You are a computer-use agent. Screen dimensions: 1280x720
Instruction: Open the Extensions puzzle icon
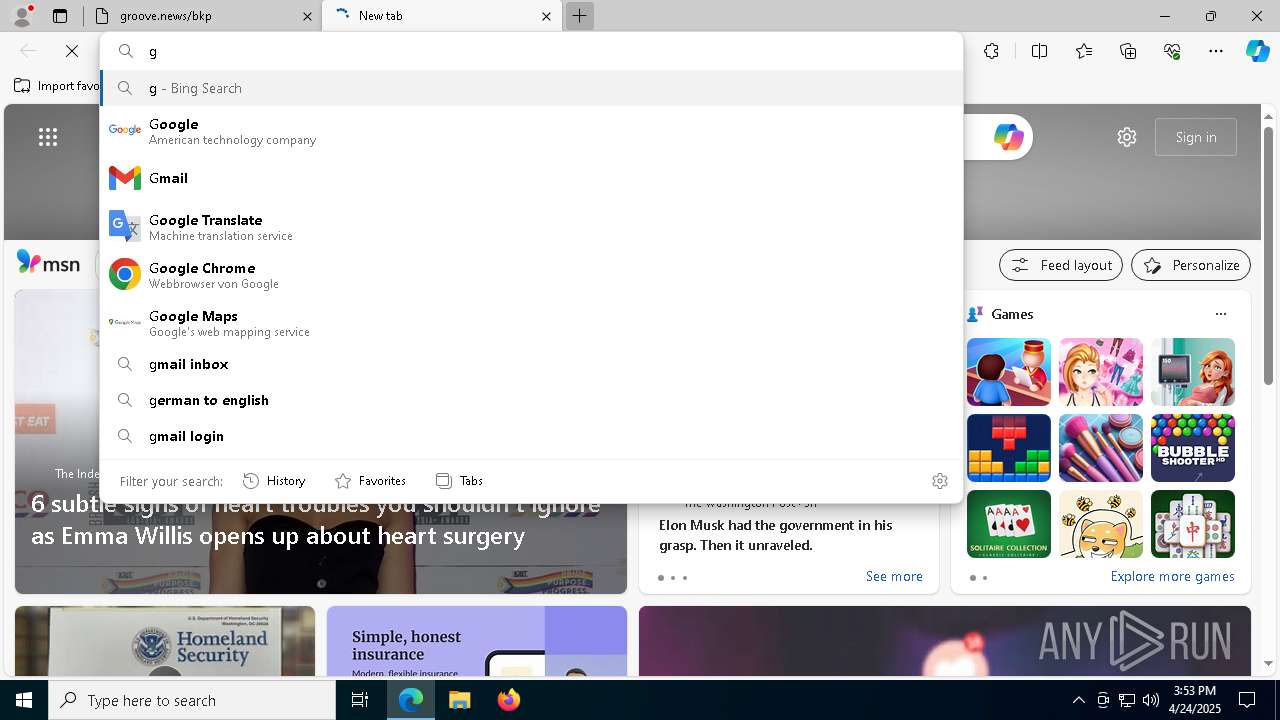coord(991,51)
